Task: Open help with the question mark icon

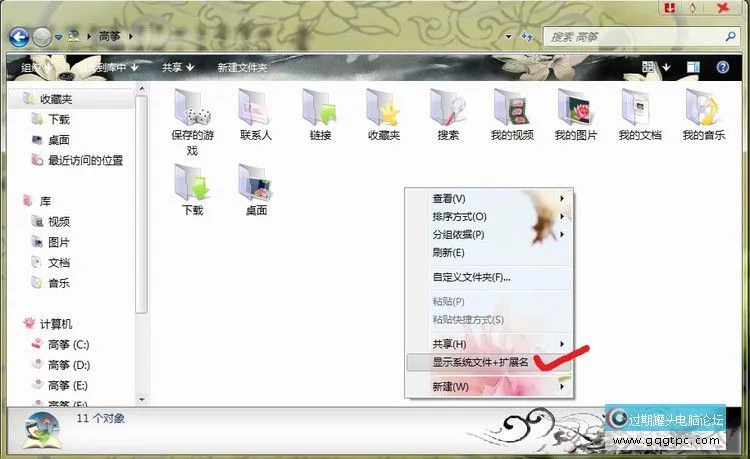Action: tap(723, 67)
